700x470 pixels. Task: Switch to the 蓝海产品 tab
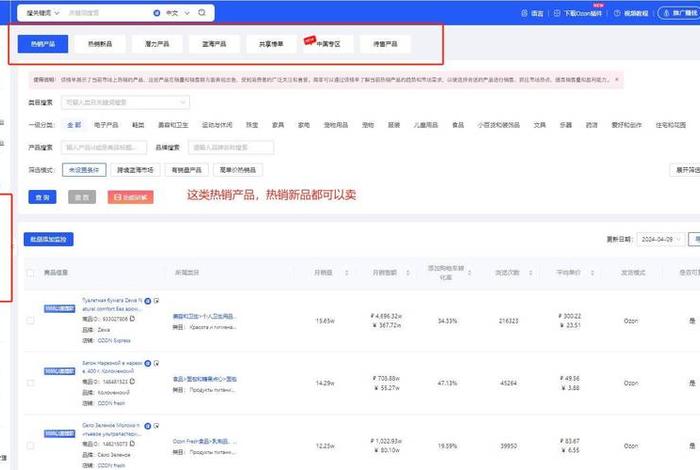coord(214,44)
